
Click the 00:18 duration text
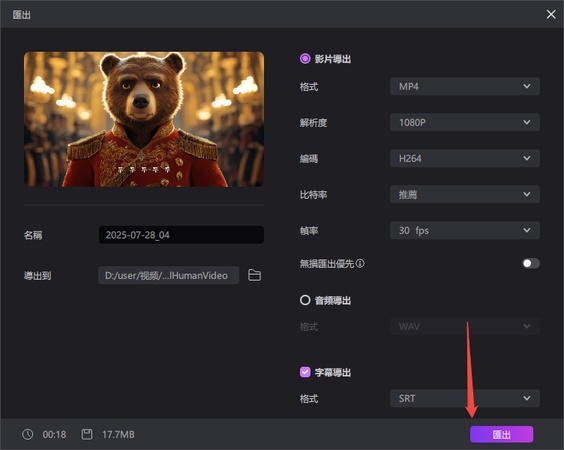click(x=54, y=435)
